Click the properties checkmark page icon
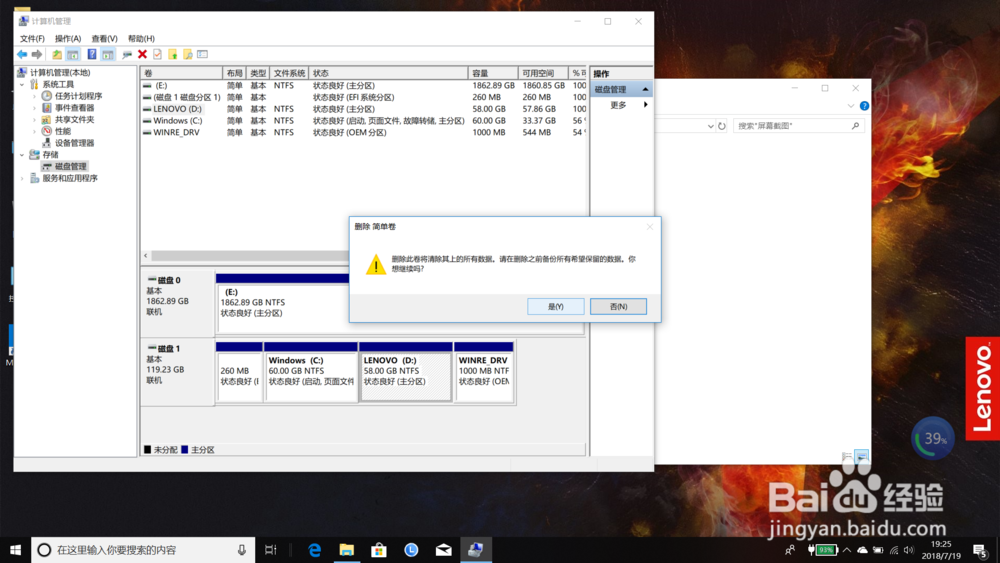Image resolution: width=1000 pixels, height=563 pixels. [x=158, y=55]
